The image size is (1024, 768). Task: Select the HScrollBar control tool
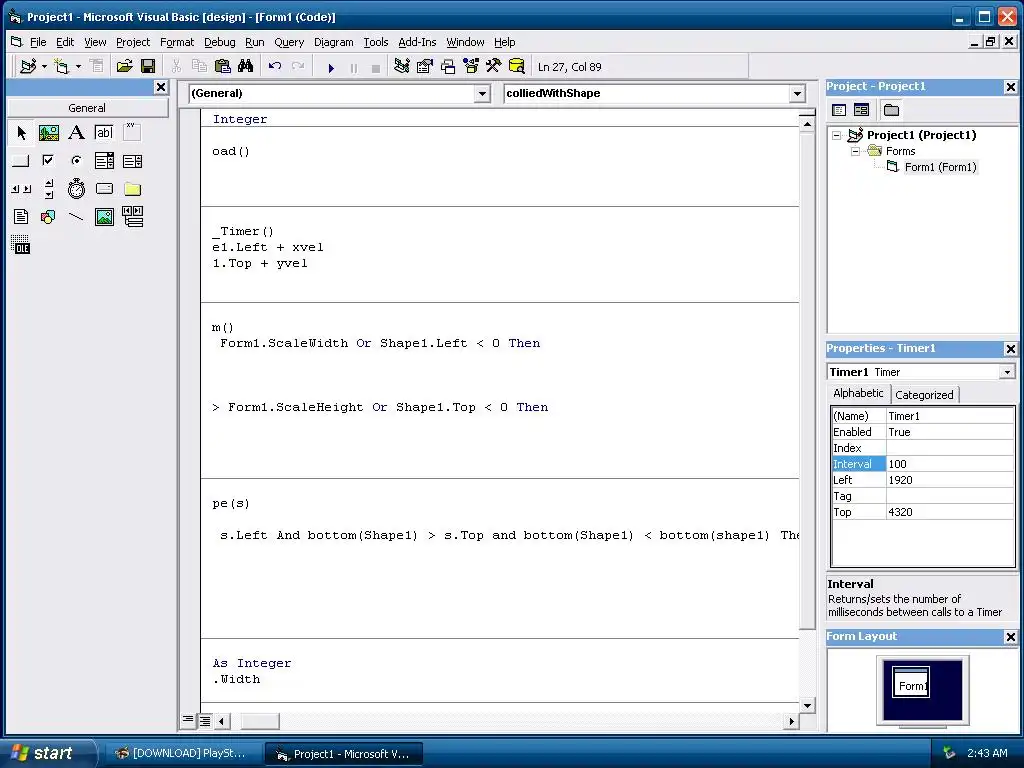click(x=21, y=189)
